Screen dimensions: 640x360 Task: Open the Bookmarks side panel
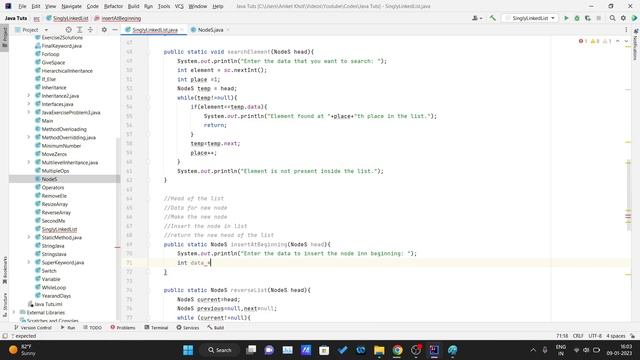pyautogui.click(x=5, y=270)
